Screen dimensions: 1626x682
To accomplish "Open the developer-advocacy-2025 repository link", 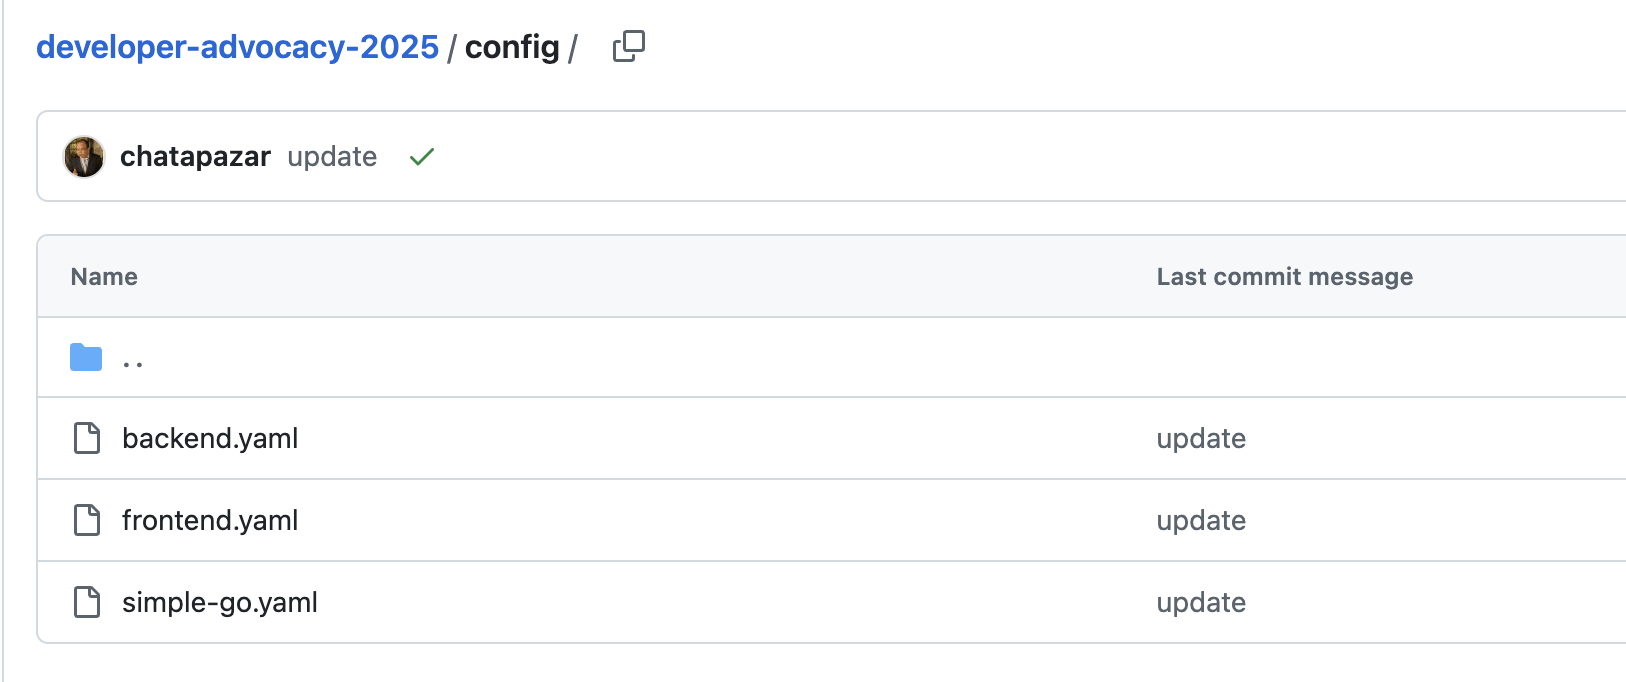I will [x=237, y=47].
